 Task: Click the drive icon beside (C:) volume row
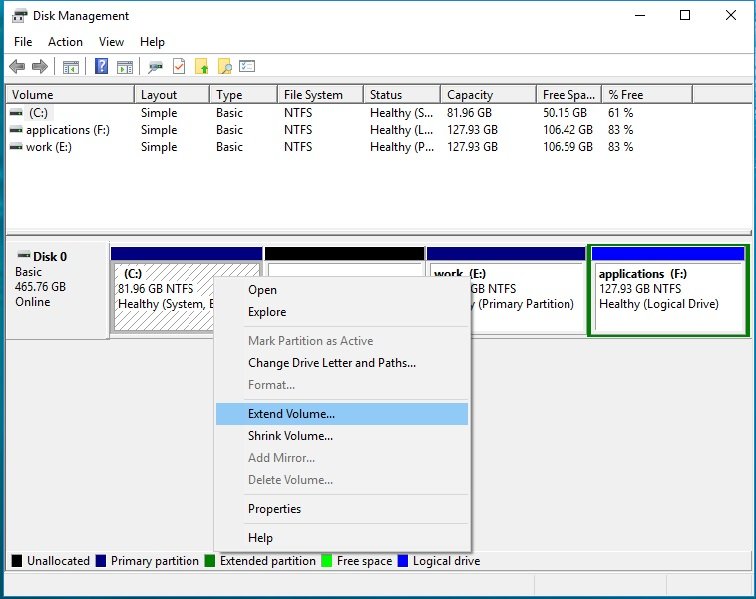[x=16, y=113]
